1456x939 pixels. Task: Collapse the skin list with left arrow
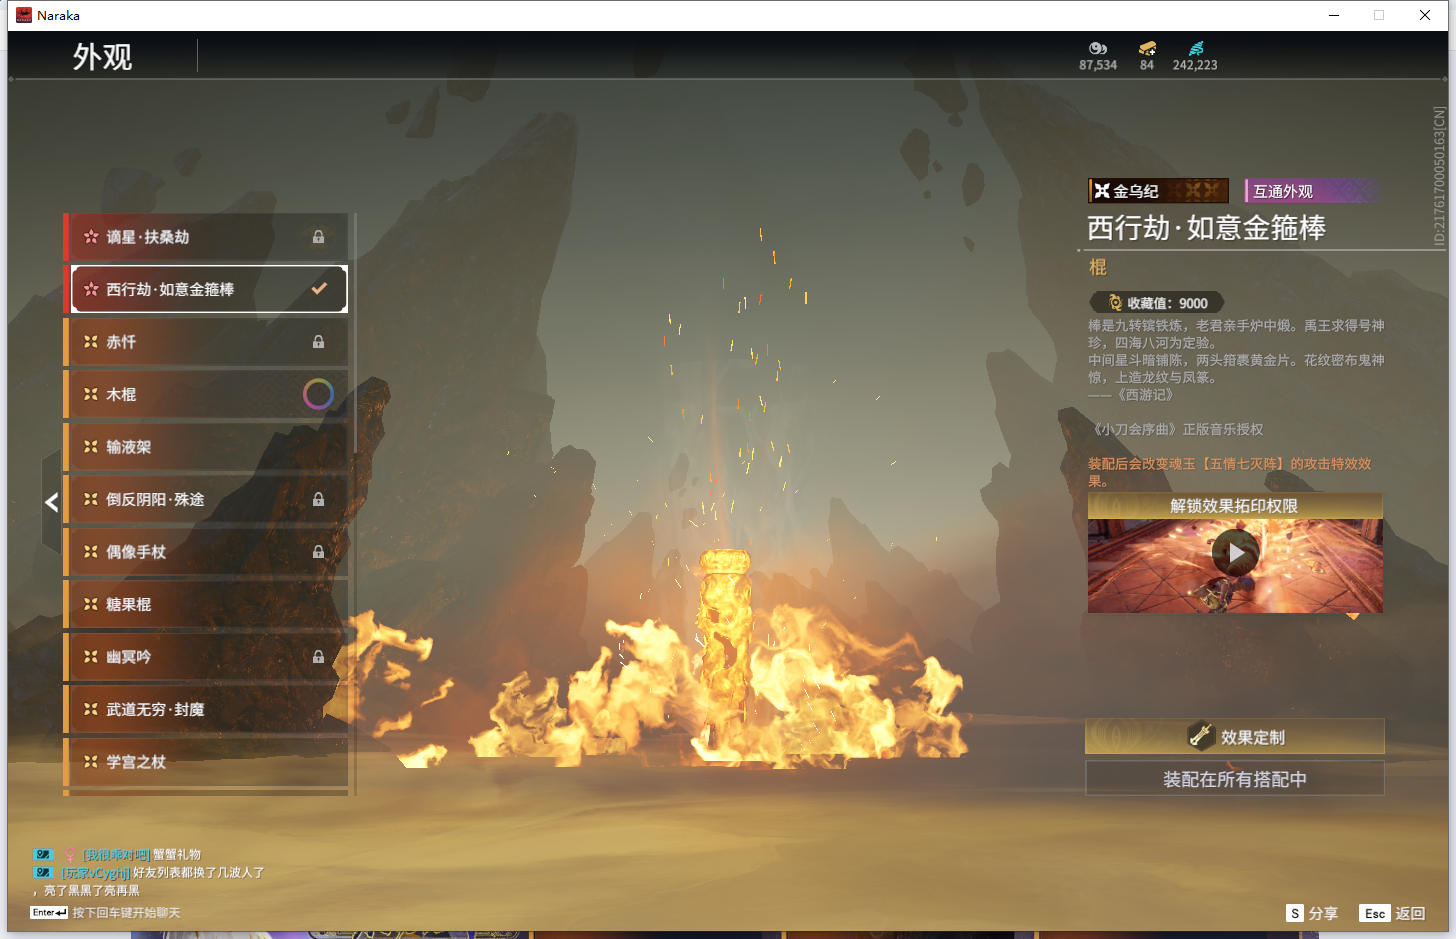tap(51, 502)
